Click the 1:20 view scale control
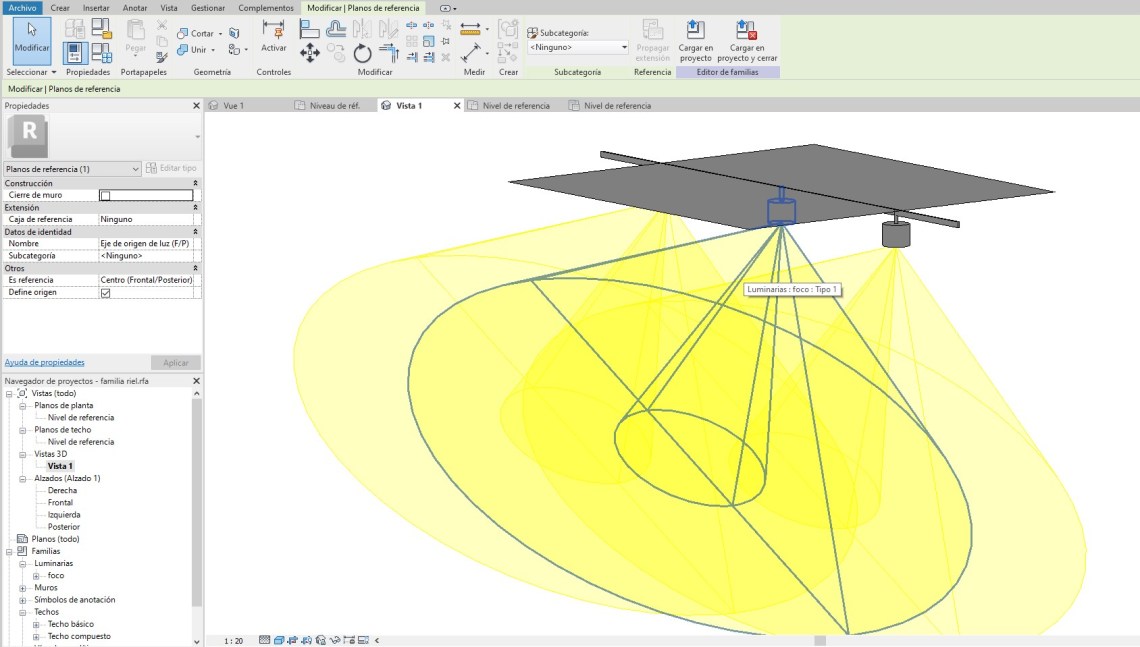The image size is (1140, 647). [233, 640]
